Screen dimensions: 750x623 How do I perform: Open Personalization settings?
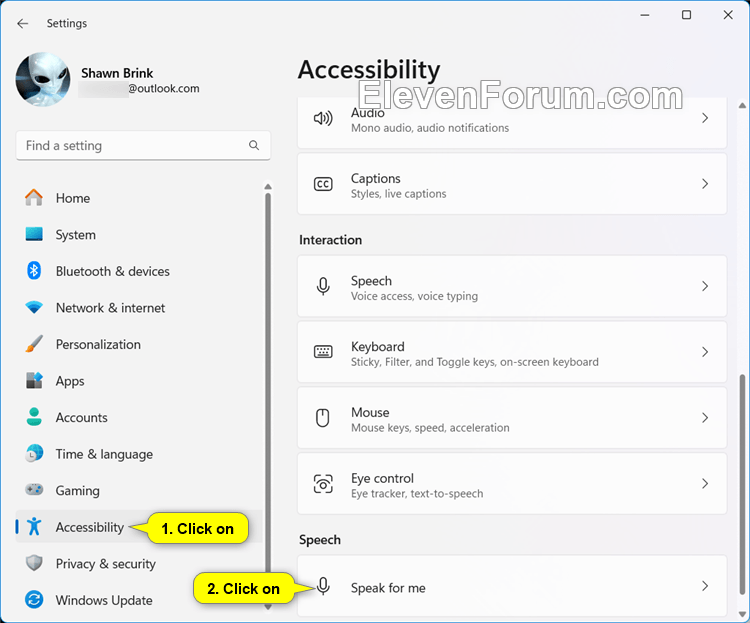98,345
